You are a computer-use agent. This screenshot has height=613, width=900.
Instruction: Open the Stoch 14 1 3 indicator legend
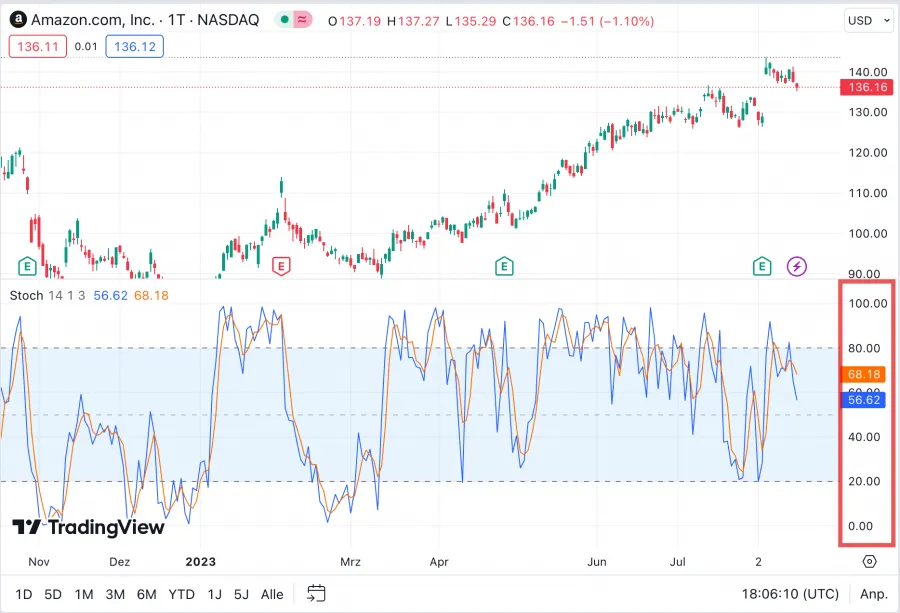click(48, 295)
